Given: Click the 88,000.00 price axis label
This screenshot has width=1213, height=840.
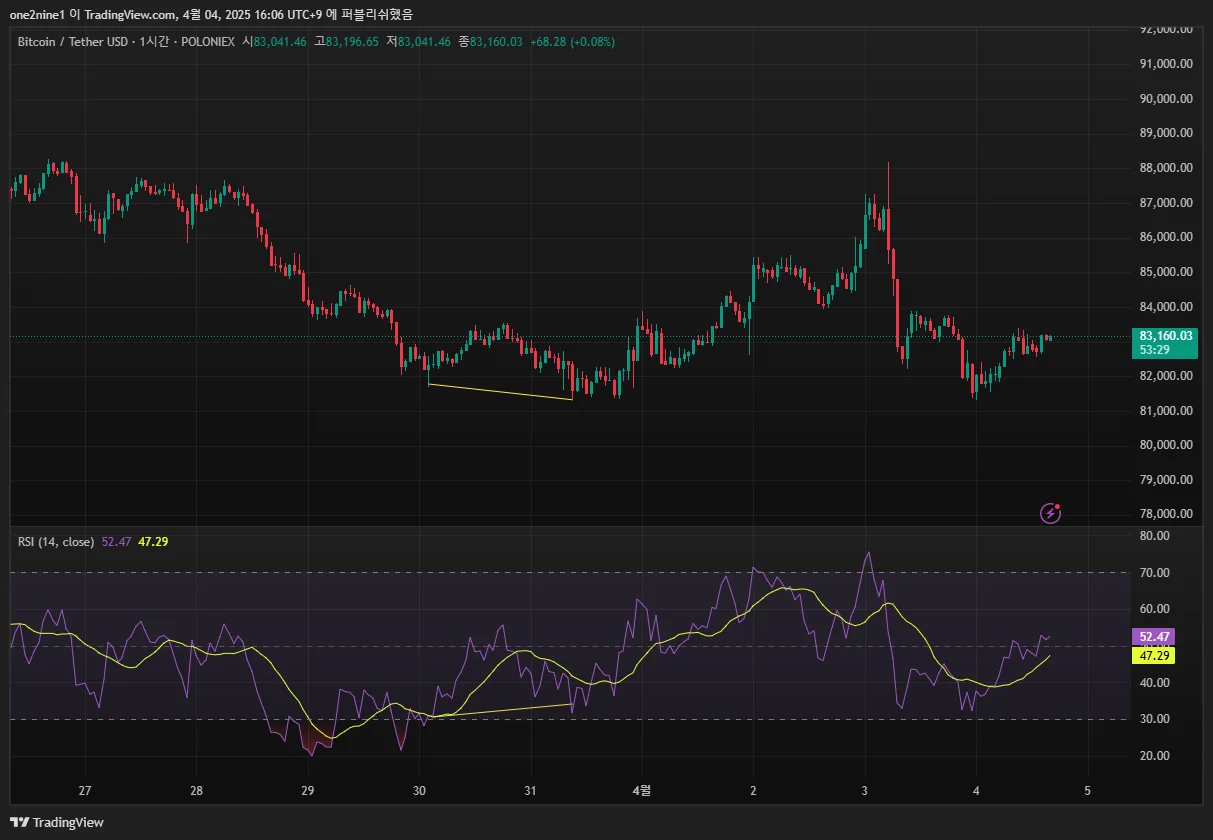Looking at the screenshot, I should pyautogui.click(x=1167, y=168).
